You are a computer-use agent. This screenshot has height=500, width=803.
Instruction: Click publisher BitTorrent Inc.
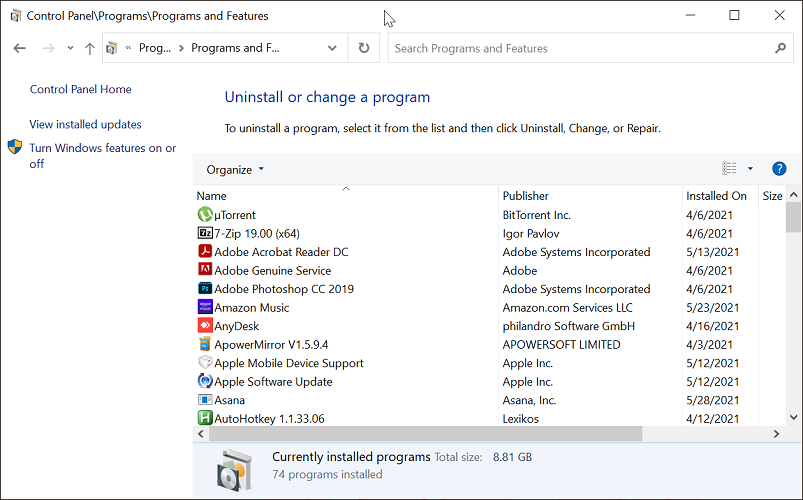536,215
